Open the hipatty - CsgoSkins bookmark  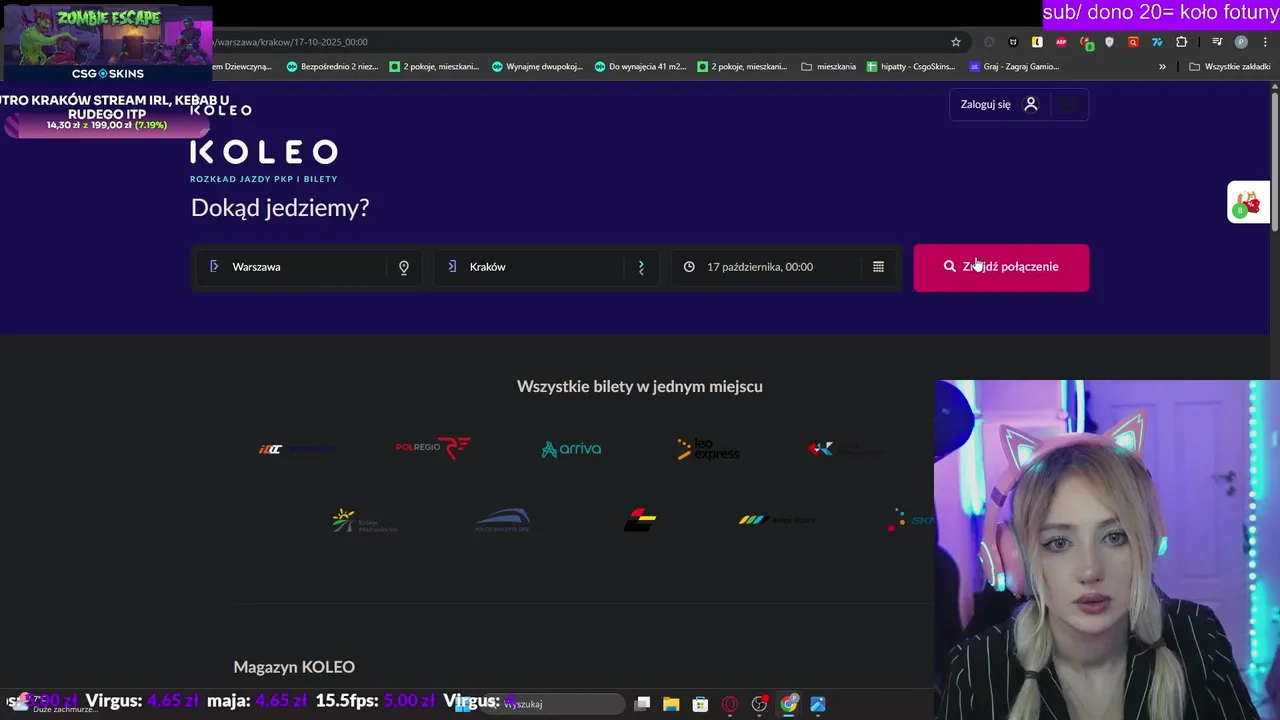(911, 67)
